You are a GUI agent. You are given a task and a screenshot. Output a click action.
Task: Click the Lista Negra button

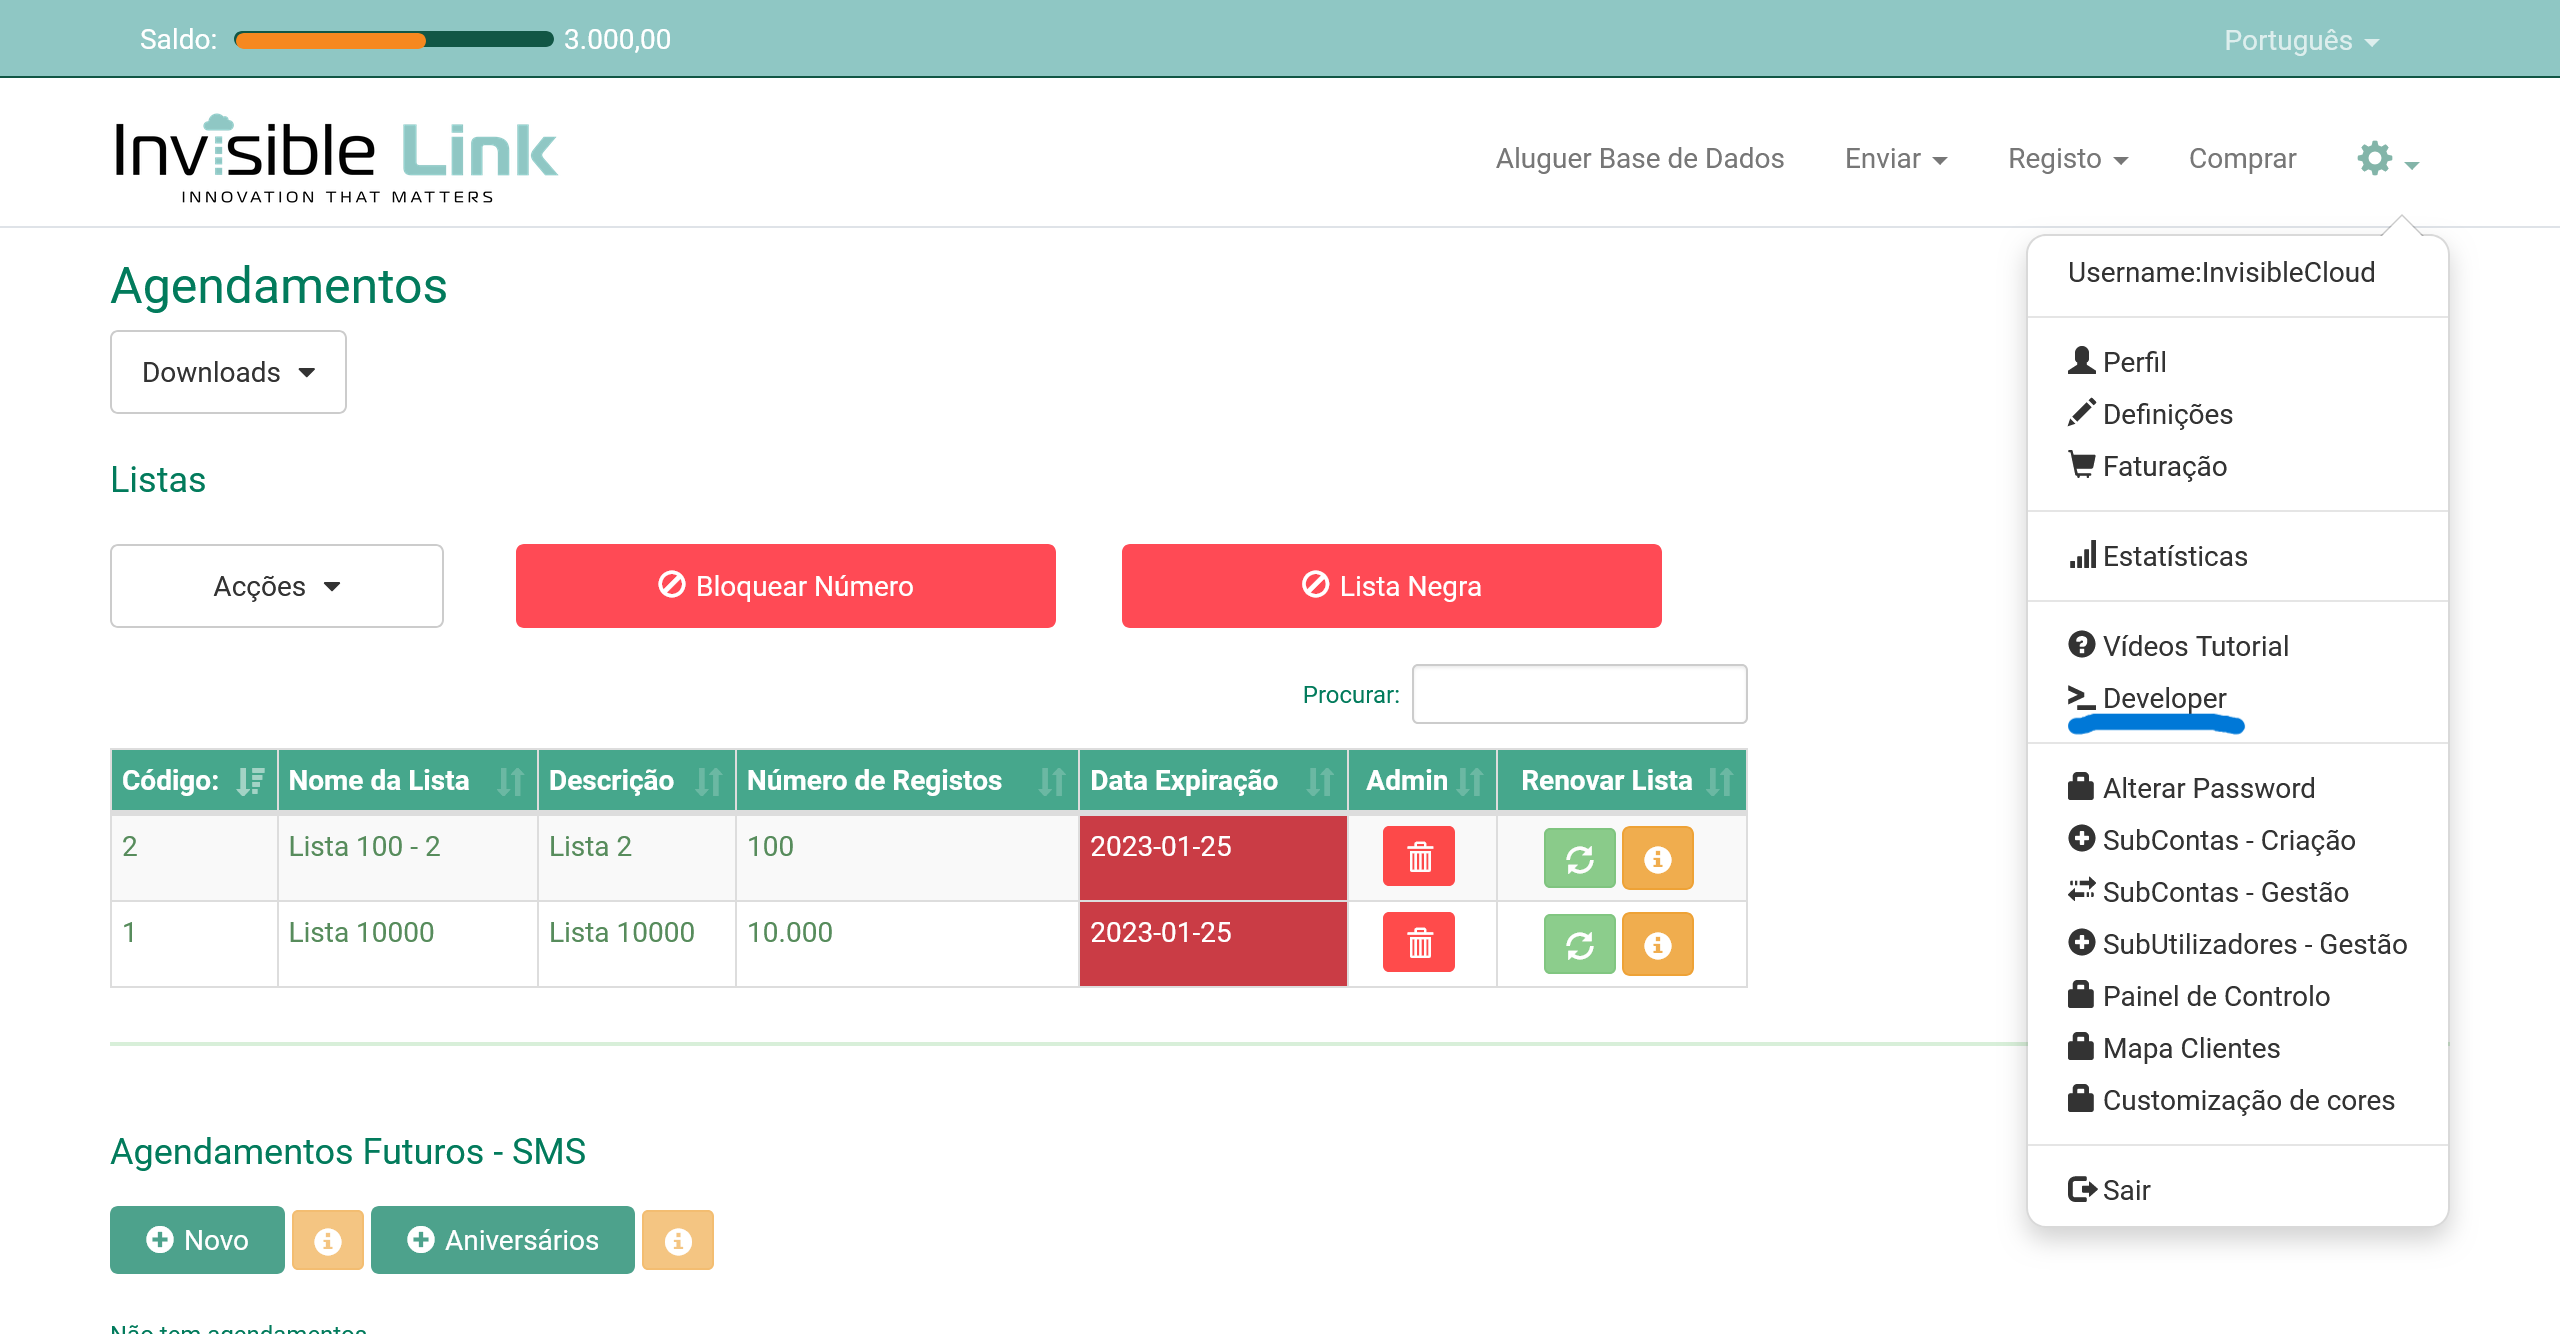(1391, 586)
